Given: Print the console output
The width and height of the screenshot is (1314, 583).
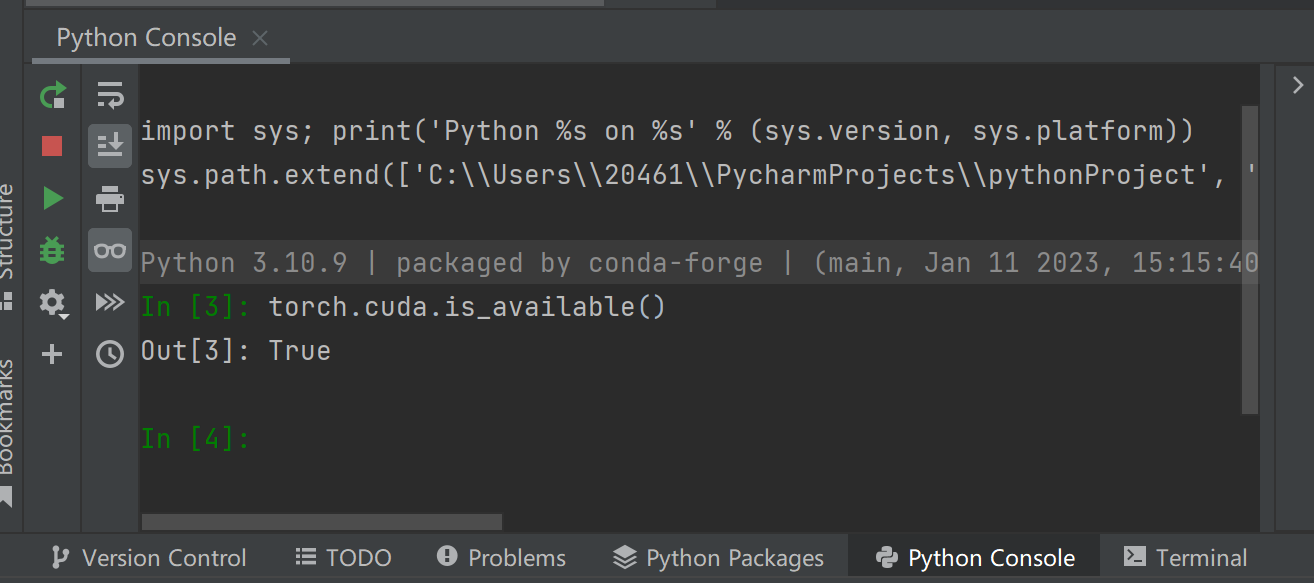Looking at the screenshot, I should click(x=109, y=197).
